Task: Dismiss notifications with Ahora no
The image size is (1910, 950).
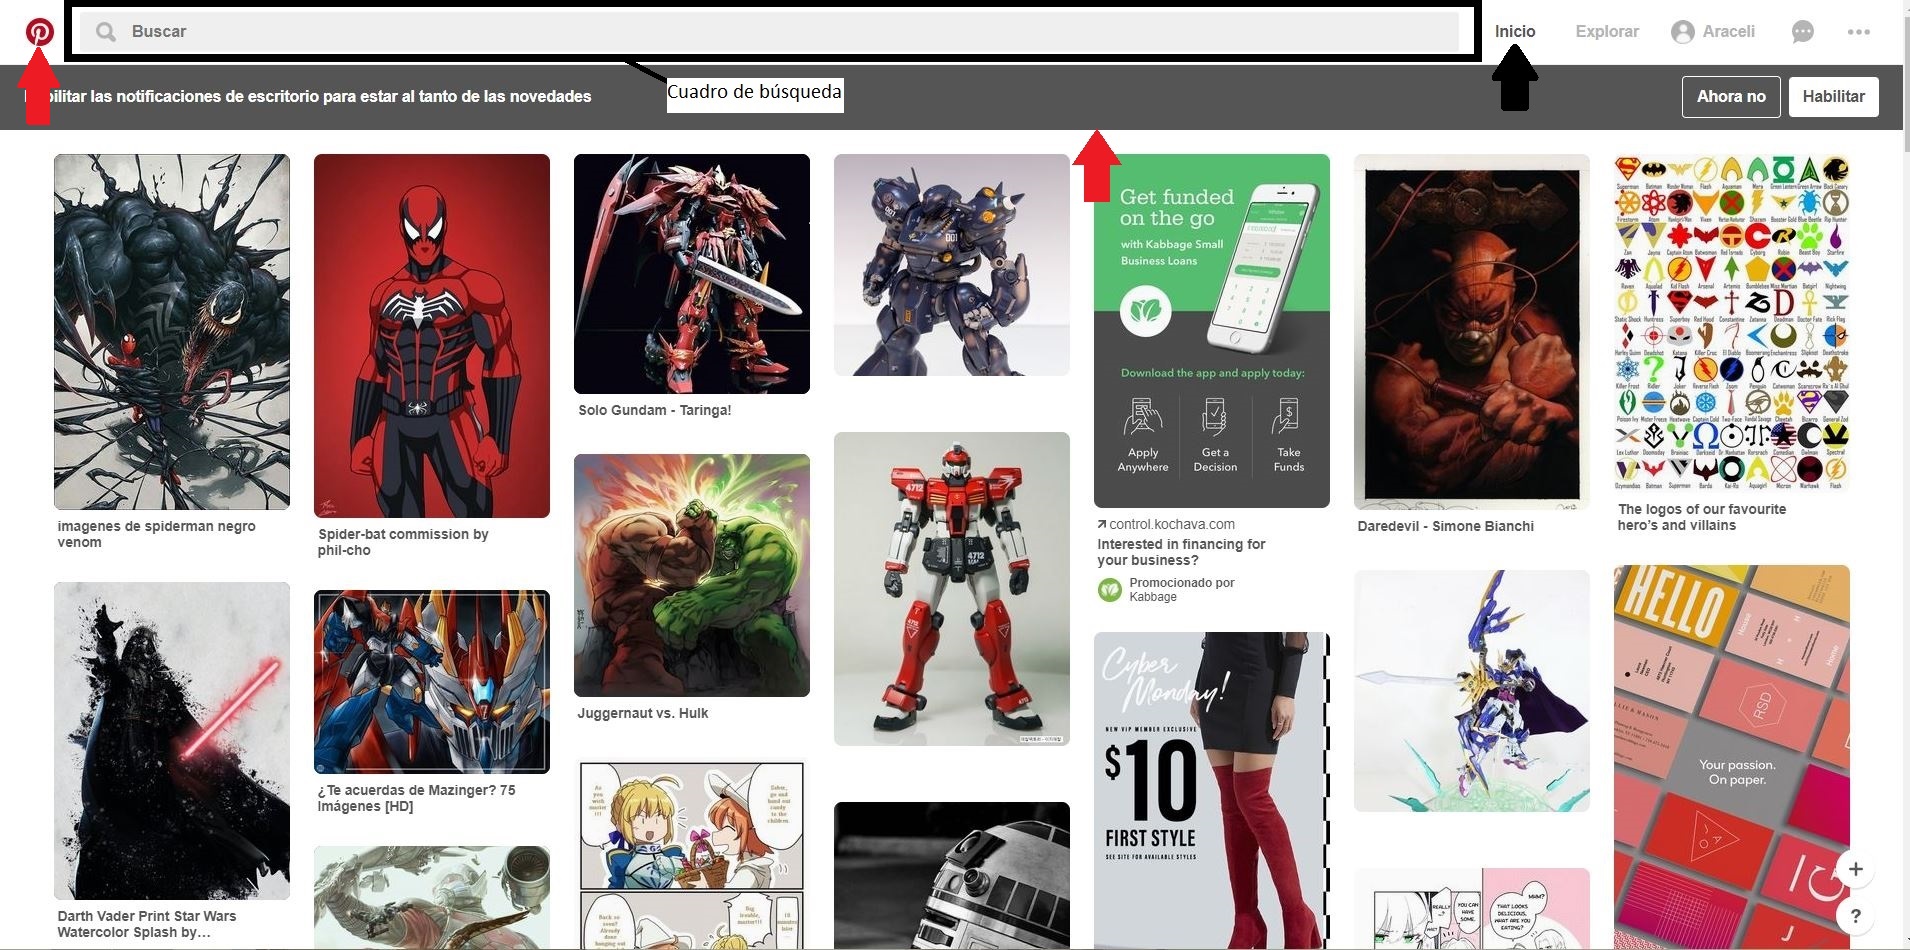Action: point(1731,97)
